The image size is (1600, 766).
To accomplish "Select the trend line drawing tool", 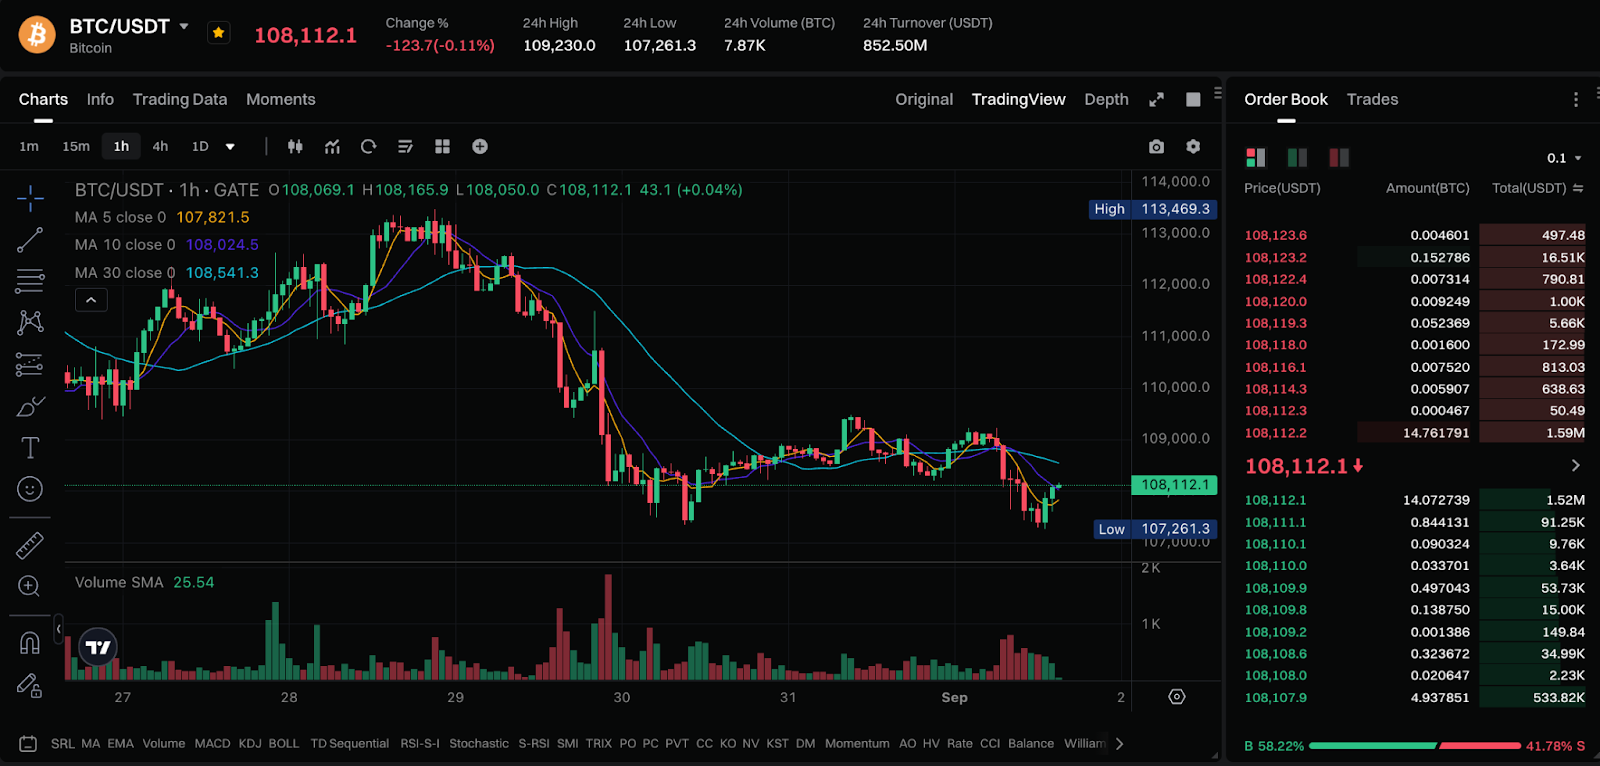I will click(x=30, y=240).
